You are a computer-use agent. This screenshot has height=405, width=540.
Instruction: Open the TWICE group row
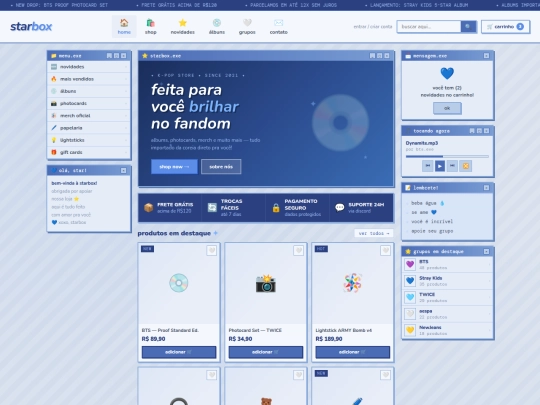point(447,298)
